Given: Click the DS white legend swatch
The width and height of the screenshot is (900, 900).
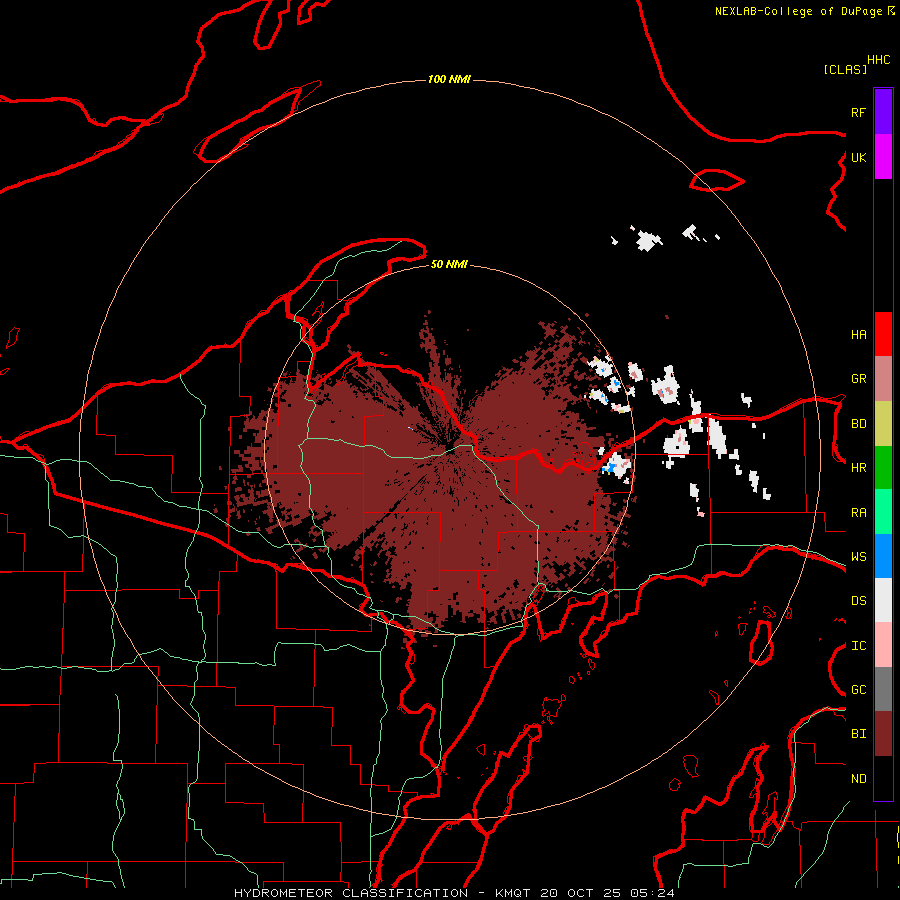Looking at the screenshot, I should click(883, 600).
